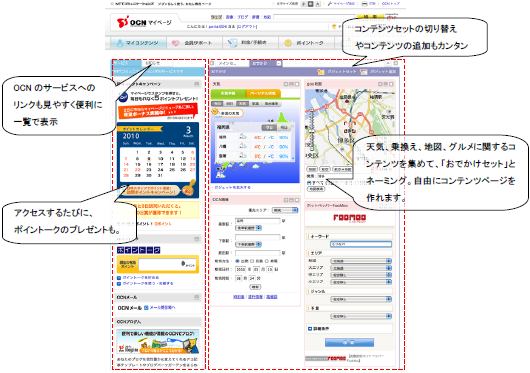The image size is (530, 373).
Task: Click the ログアウト link
Action: (x=247, y=26)
